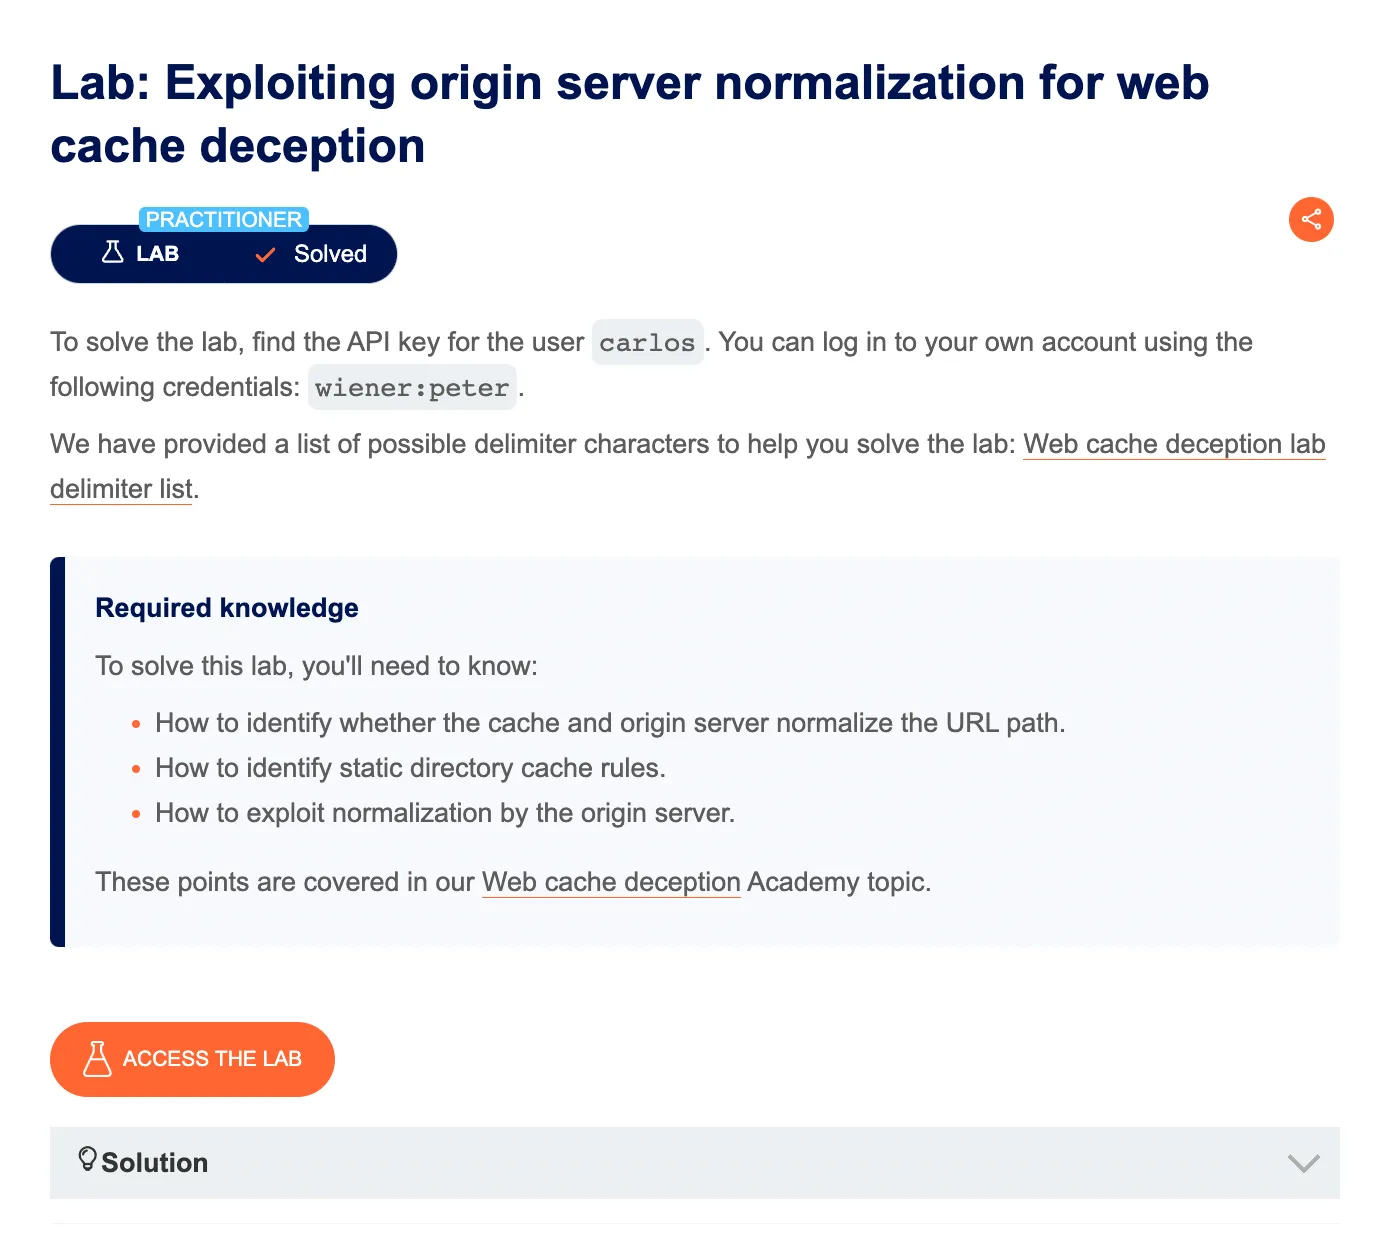Click the wiener:peter credentials code
This screenshot has height=1254, width=1382.
pos(412,388)
